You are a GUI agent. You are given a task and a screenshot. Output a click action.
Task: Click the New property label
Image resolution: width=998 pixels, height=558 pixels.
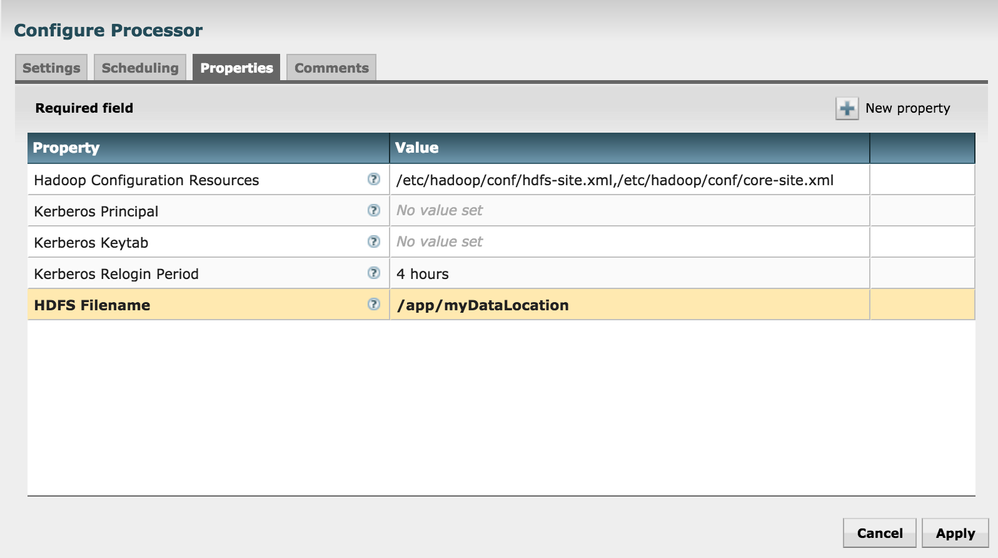908,108
